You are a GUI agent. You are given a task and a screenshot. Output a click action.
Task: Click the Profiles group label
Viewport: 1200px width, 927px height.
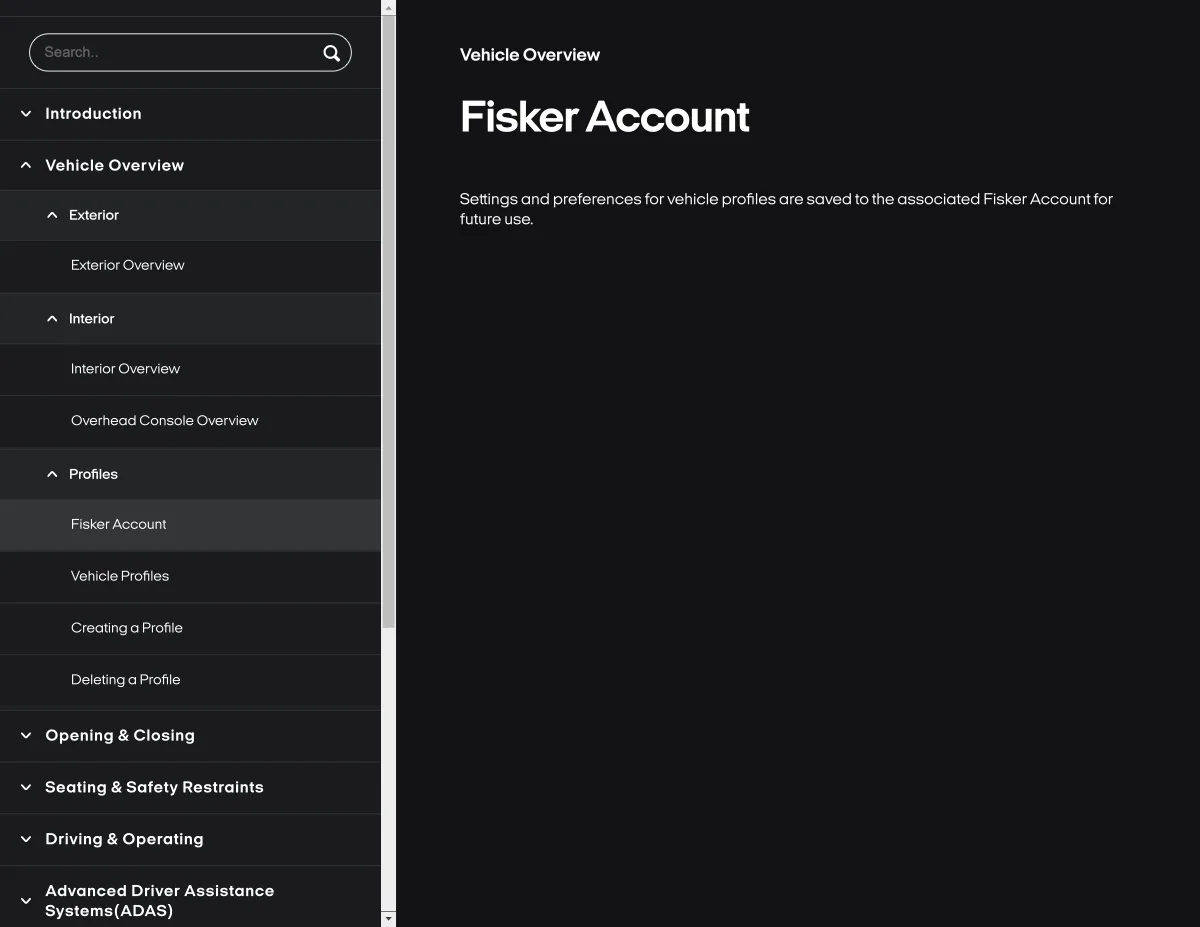tap(93, 474)
